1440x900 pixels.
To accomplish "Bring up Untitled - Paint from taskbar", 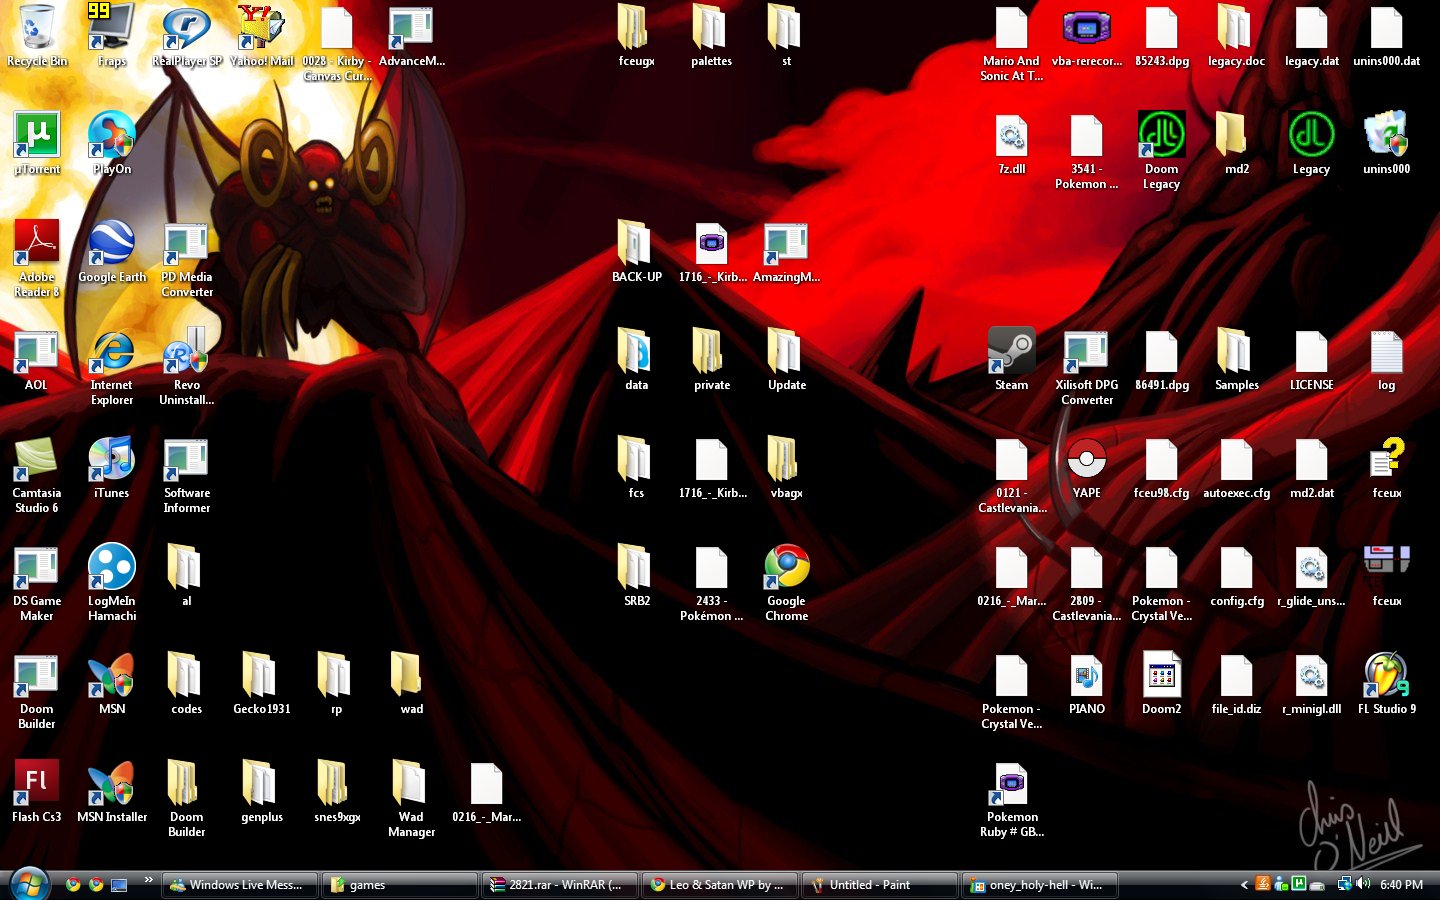I will pyautogui.click(x=880, y=885).
